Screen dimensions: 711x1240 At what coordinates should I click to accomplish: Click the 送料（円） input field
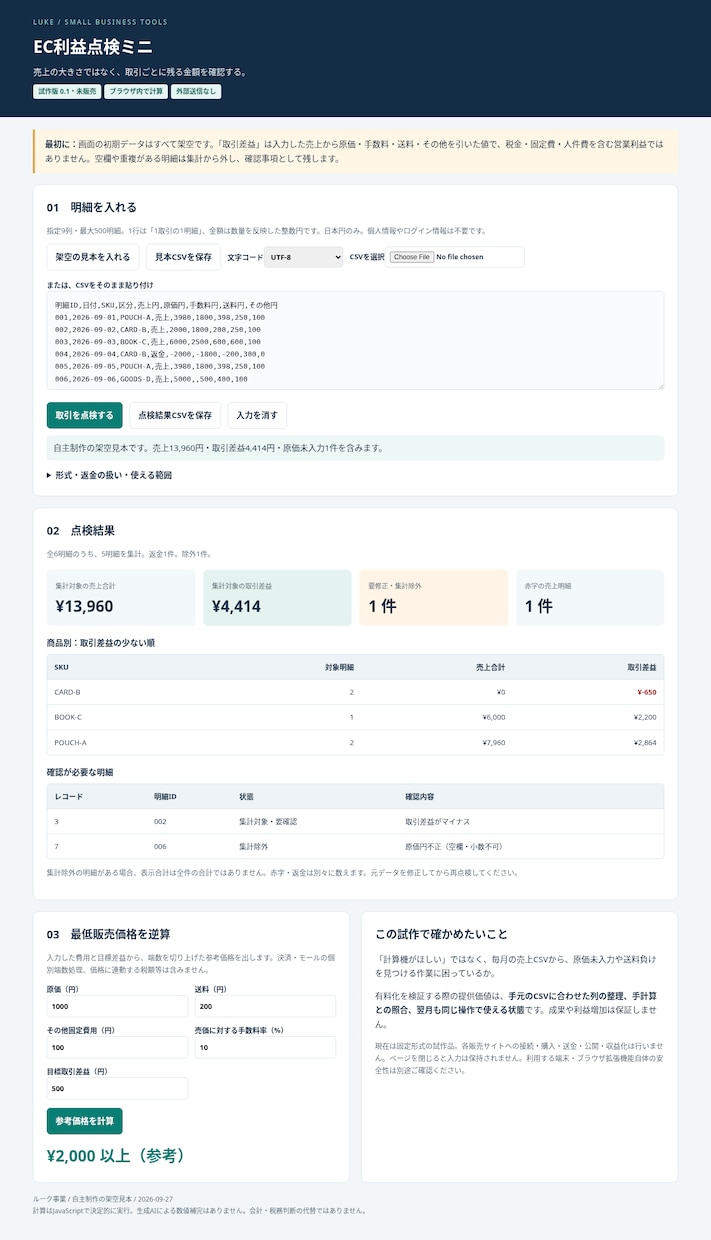pyautogui.click(x=265, y=1006)
